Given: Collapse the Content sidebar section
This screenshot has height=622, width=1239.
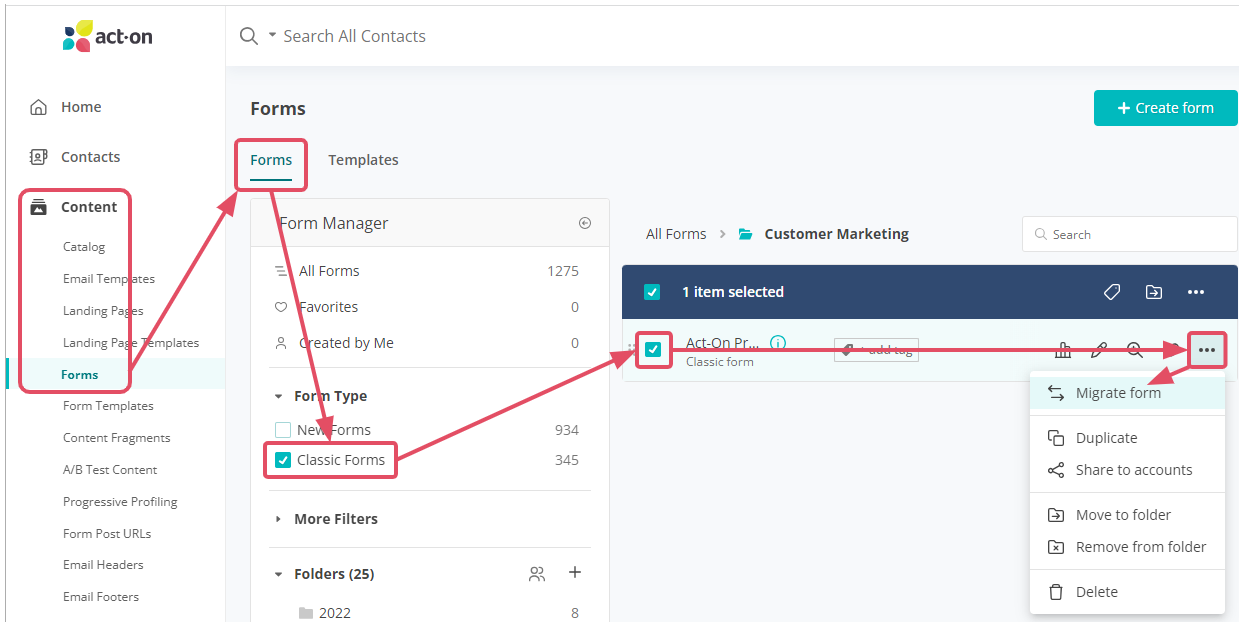Looking at the screenshot, I should pyautogui.click(x=89, y=207).
